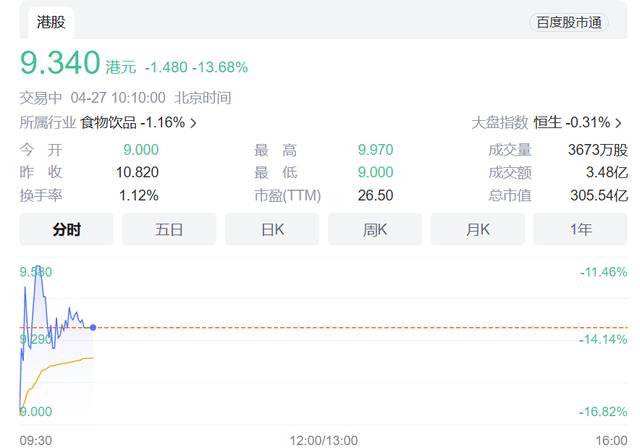The height and width of the screenshot is (448, 640).
Task: Switch chart to 五日 view
Action: (169, 229)
